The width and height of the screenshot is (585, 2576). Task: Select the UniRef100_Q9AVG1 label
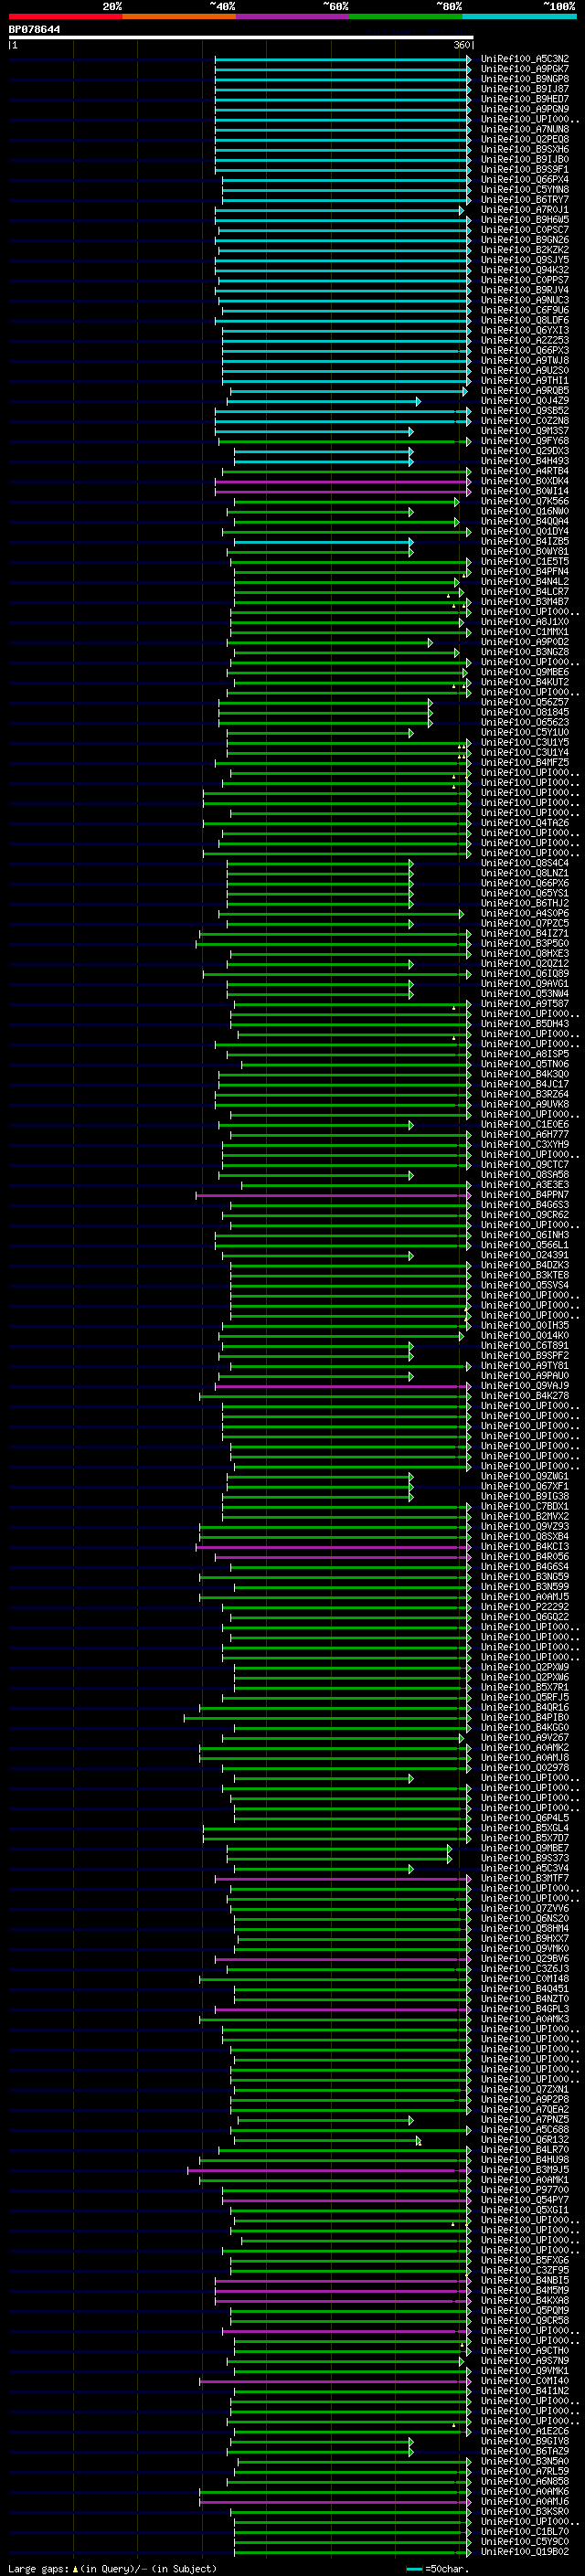click(525, 984)
